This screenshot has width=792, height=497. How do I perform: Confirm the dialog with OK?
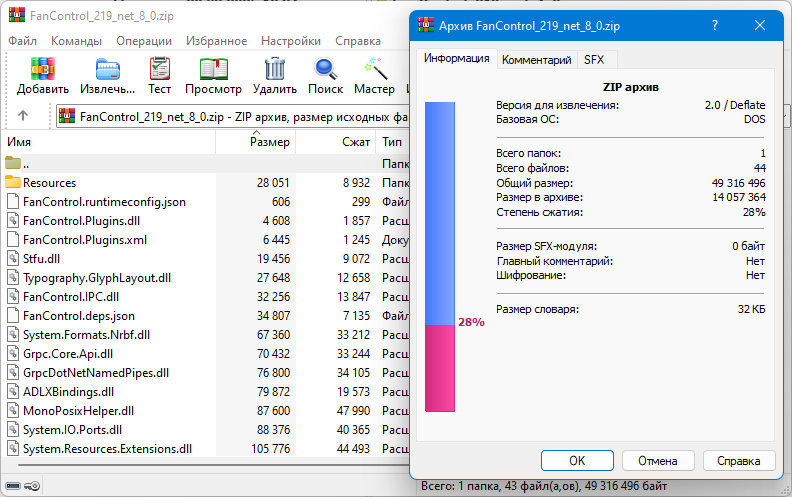pos(577,461)
